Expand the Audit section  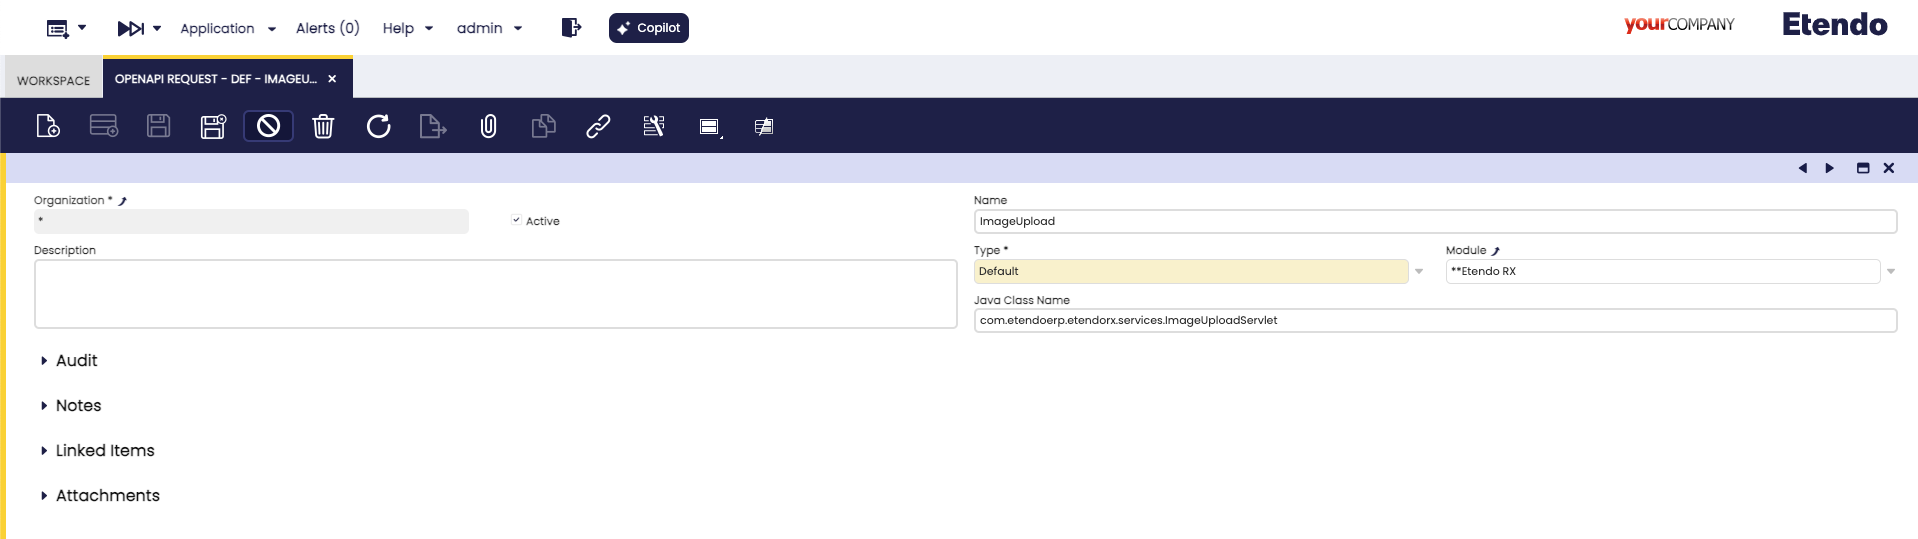(x=69, y=360)
